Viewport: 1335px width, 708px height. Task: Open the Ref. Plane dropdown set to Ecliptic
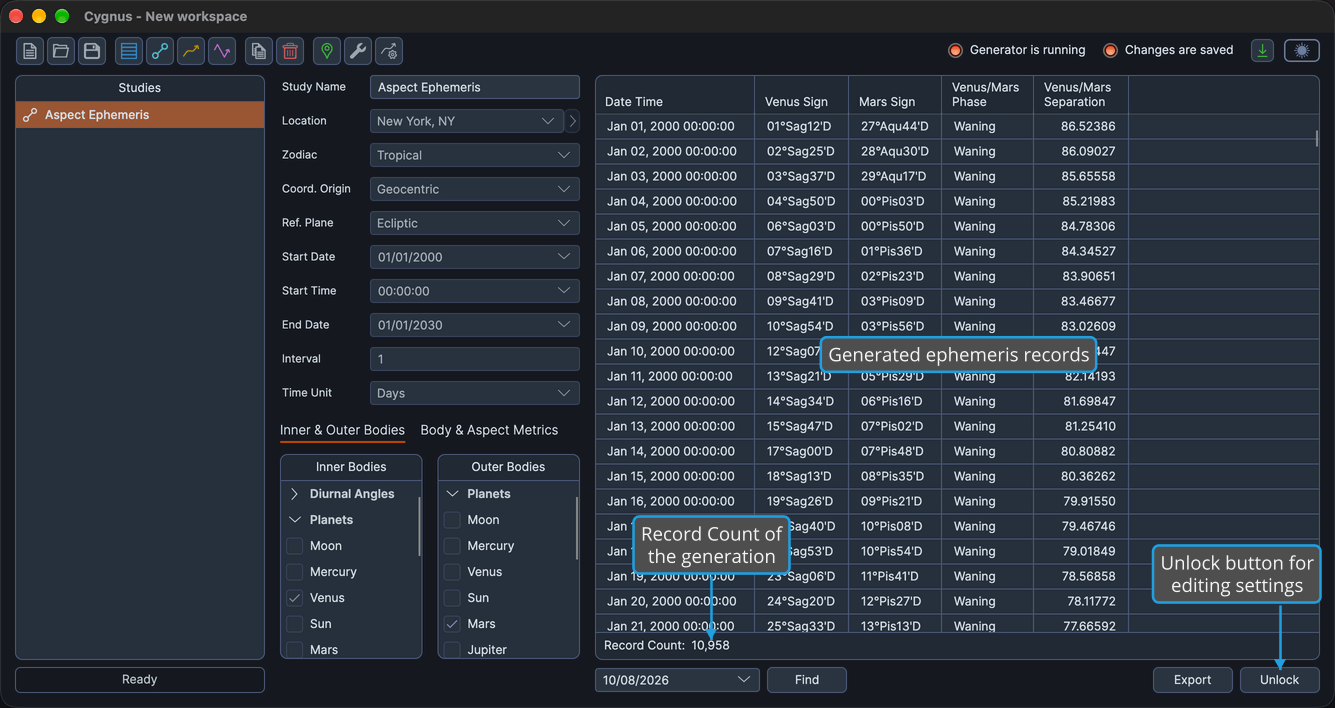pos(475,223)
